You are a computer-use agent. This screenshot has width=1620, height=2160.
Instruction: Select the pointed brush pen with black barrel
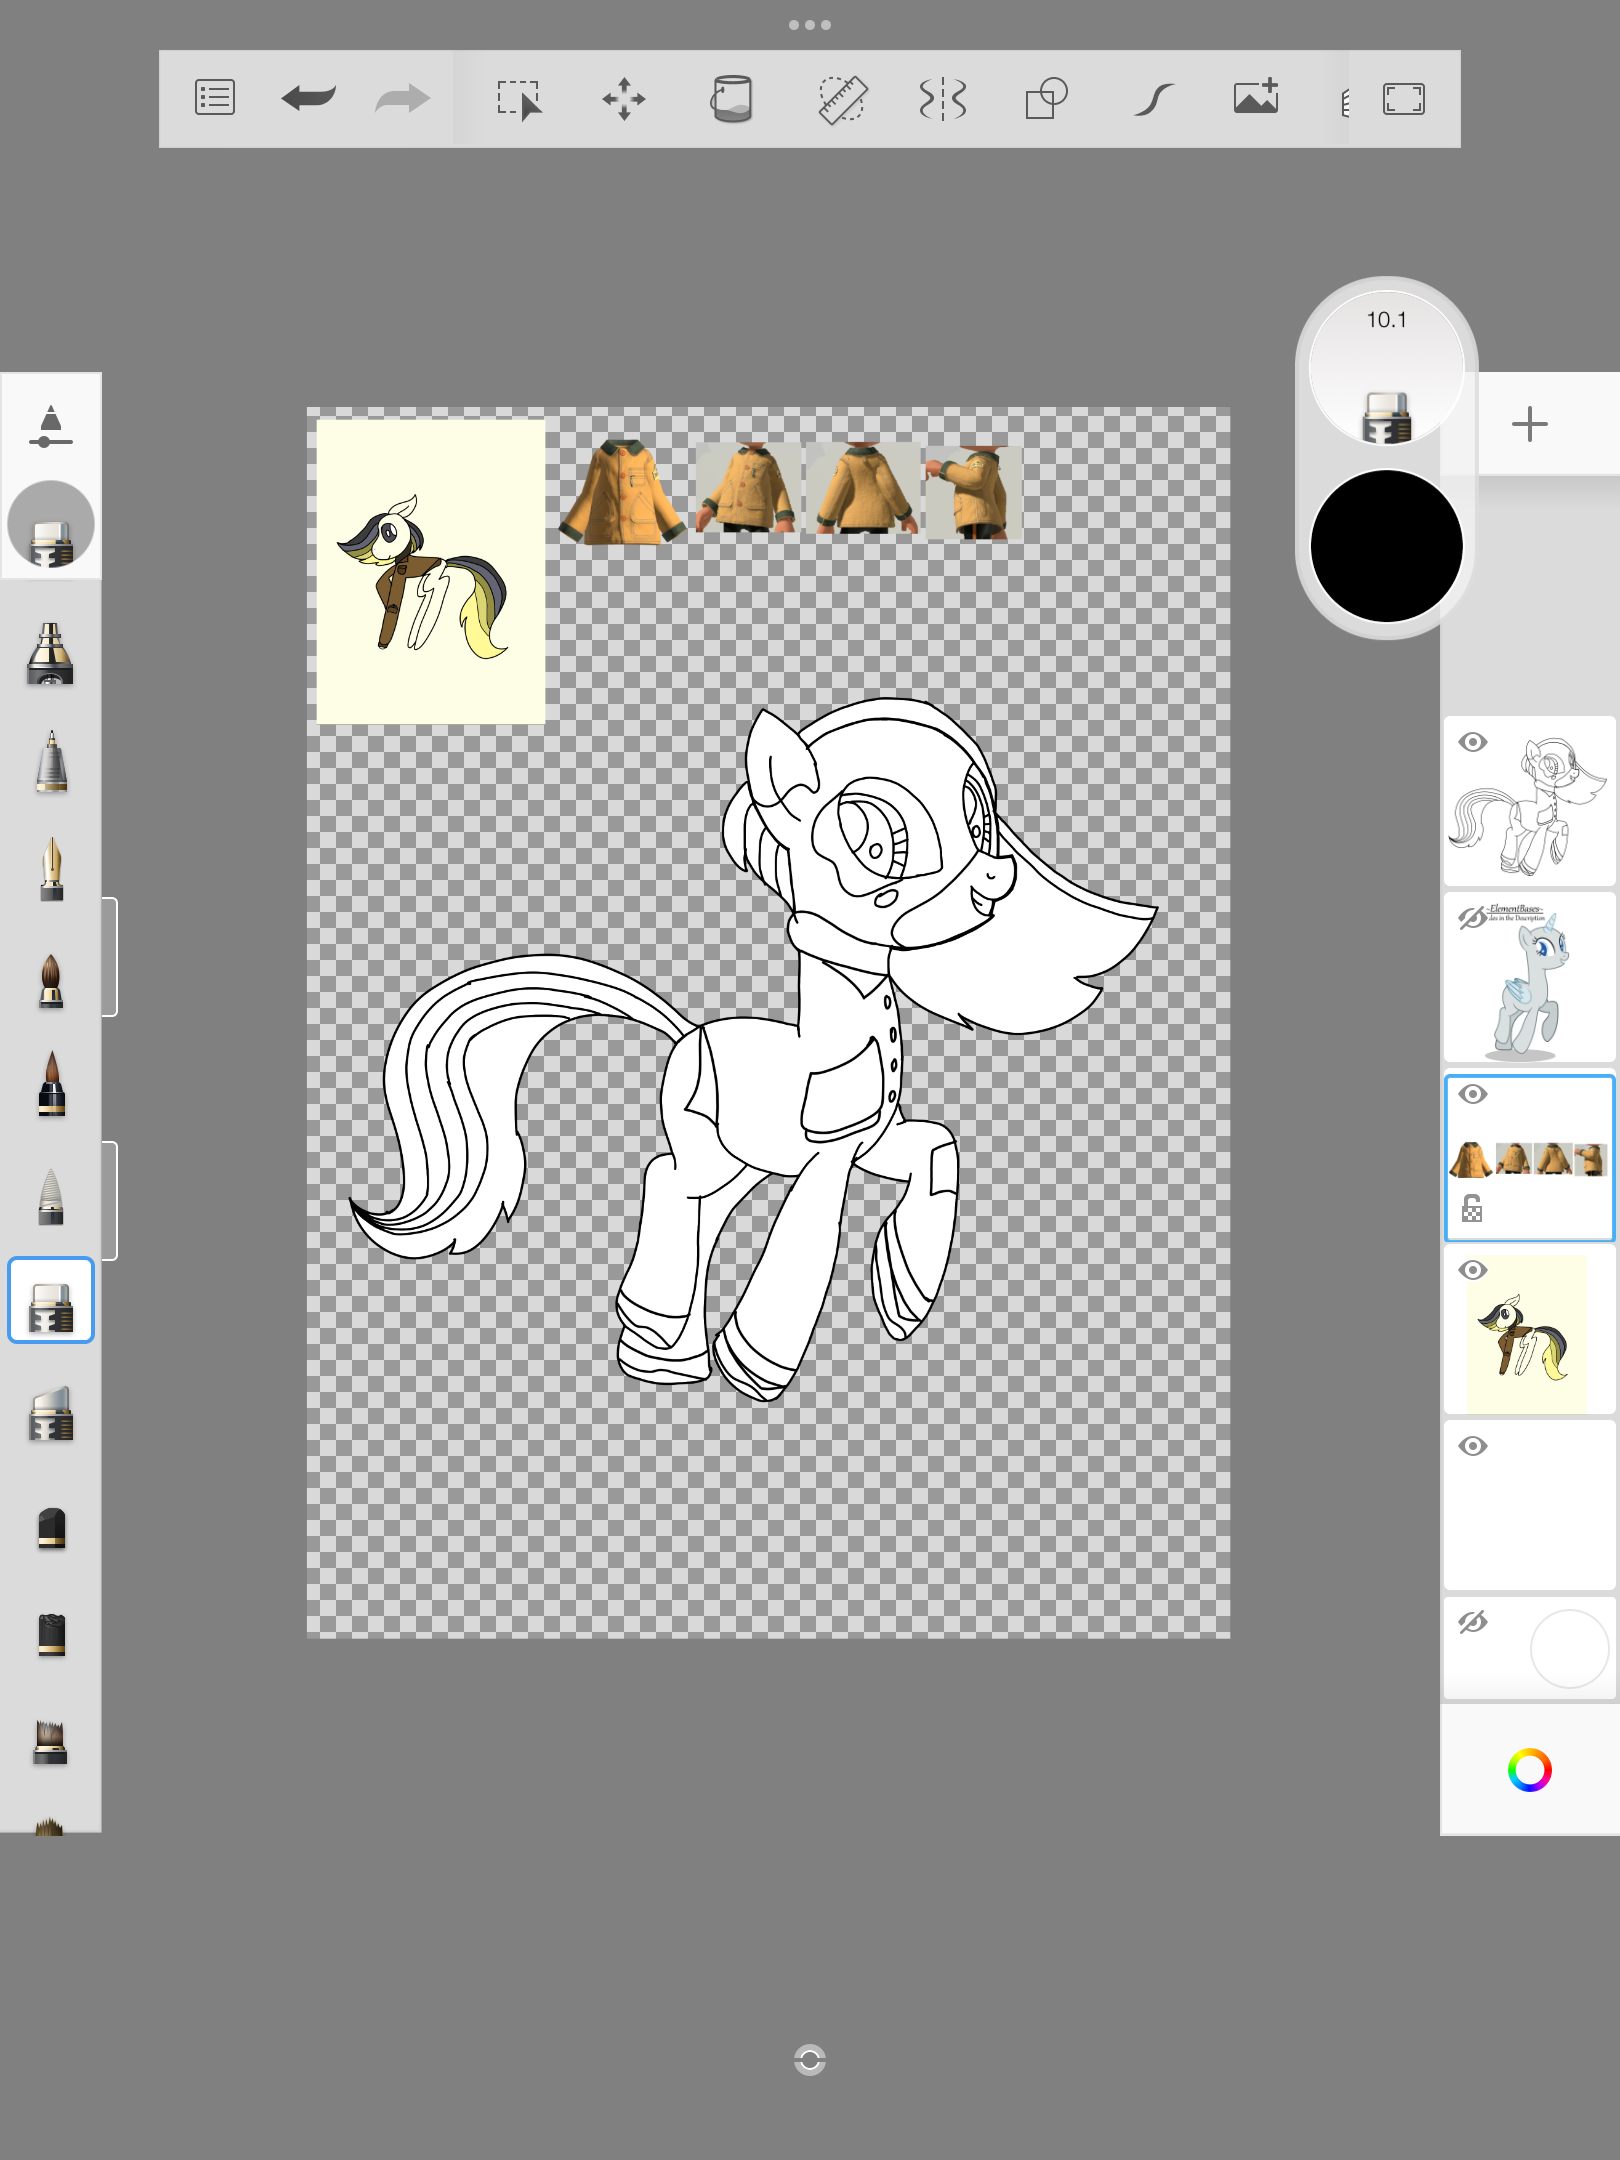[51, 1083]
